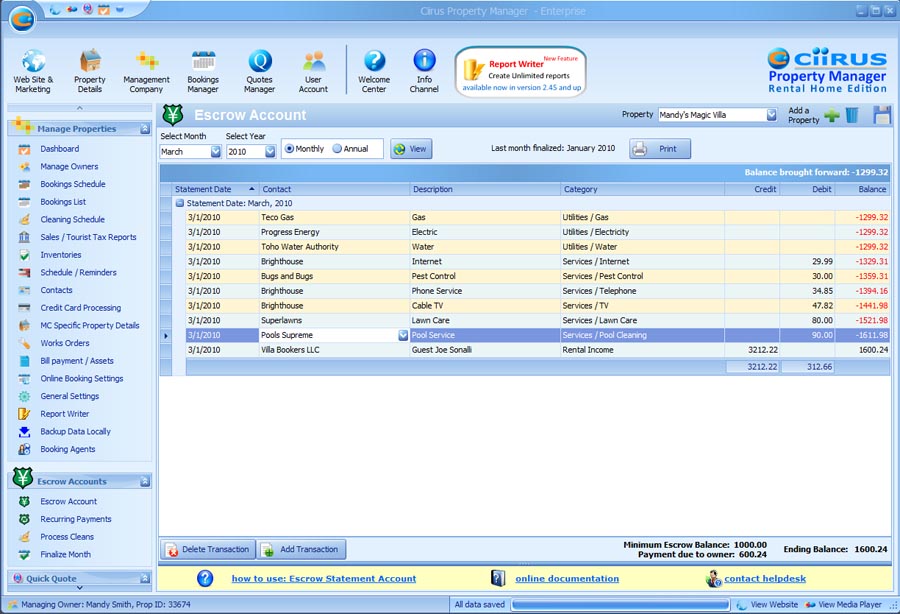Viewport: 900px width, 614px height.
Task: Click the General Settings gear icon
Action: pyautogui.click(x=24, y=397)
